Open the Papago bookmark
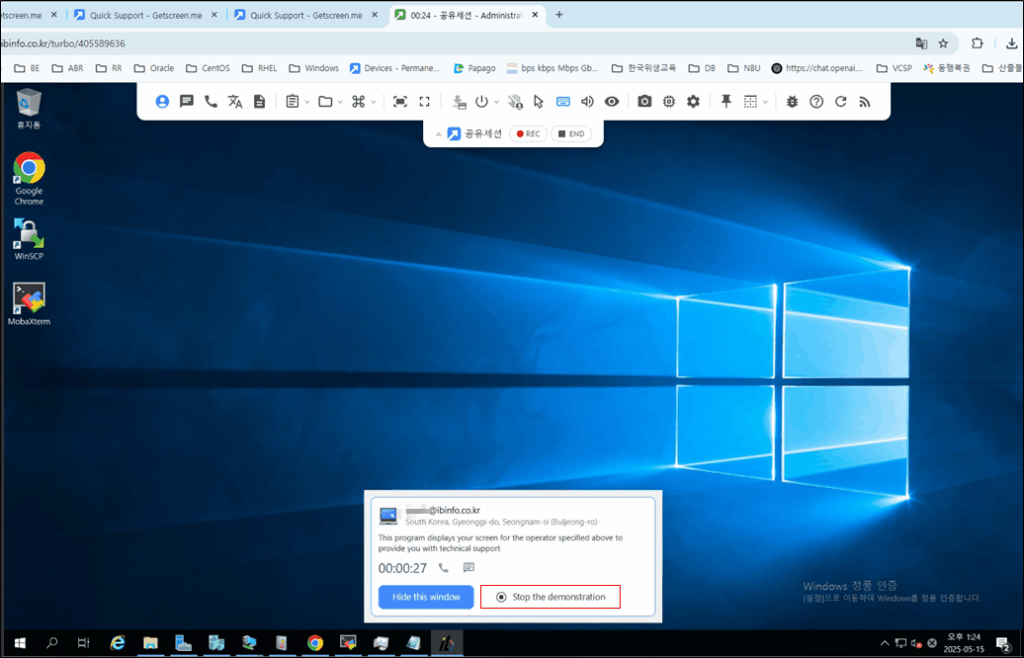This screenshot has height=658, width=1024. pos(474,68)
